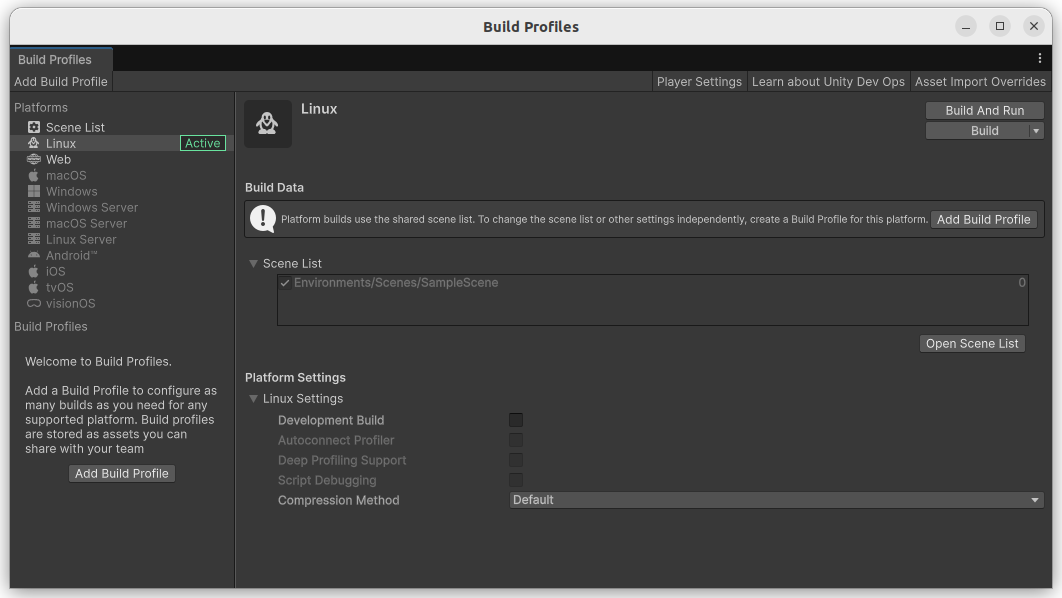Click the macOS Server icon
This screenshot has height=598, width=1062.
34,223
